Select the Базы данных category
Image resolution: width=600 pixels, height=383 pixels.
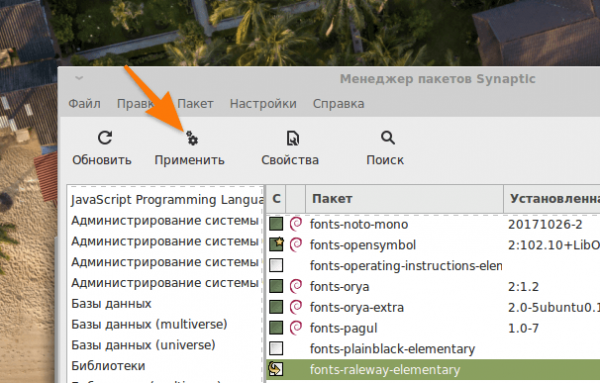[x=111, y=303]
